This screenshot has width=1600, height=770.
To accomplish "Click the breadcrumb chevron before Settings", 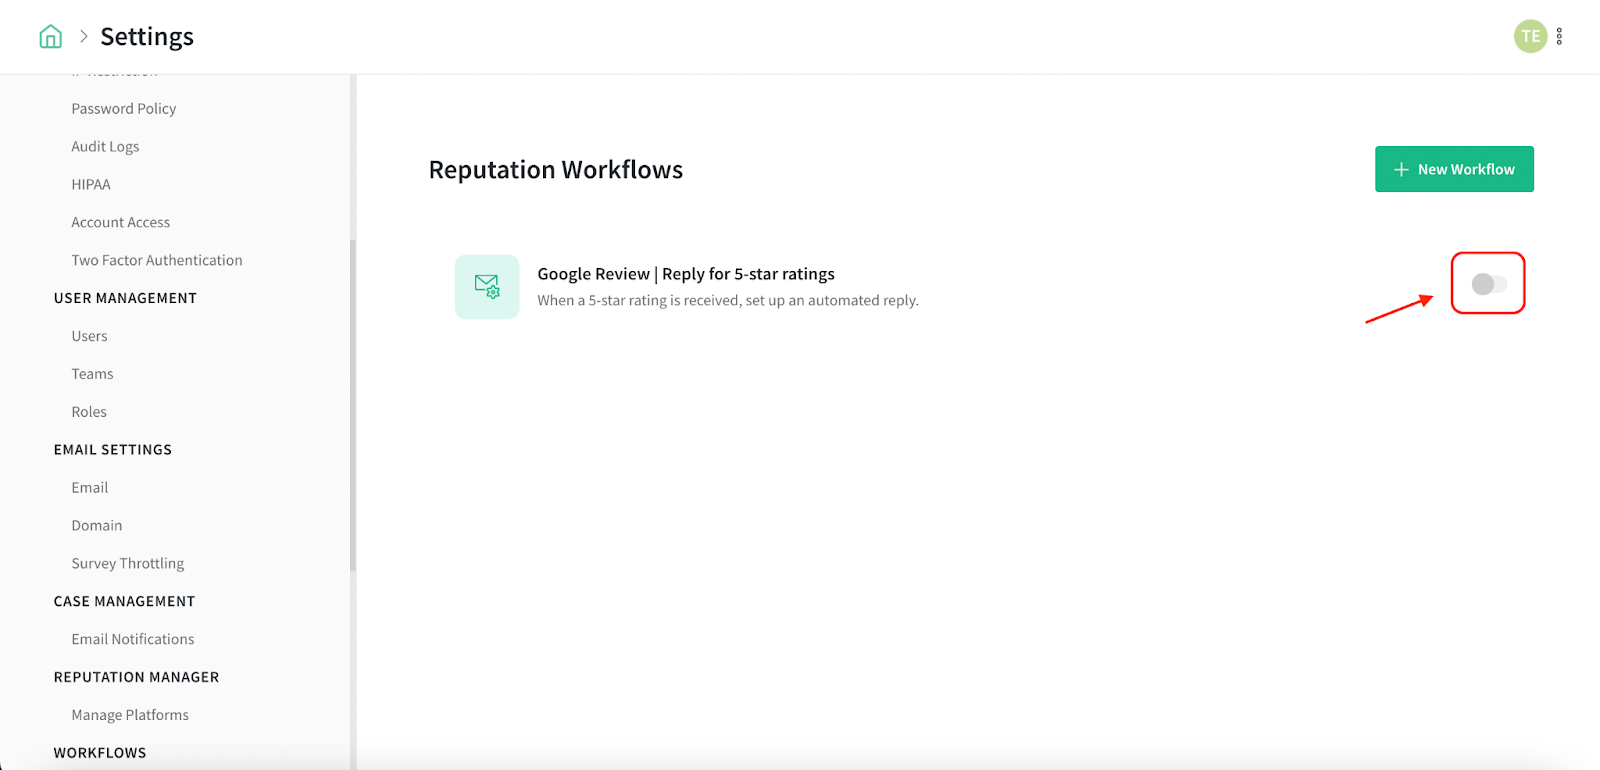I will pos(83,37).
